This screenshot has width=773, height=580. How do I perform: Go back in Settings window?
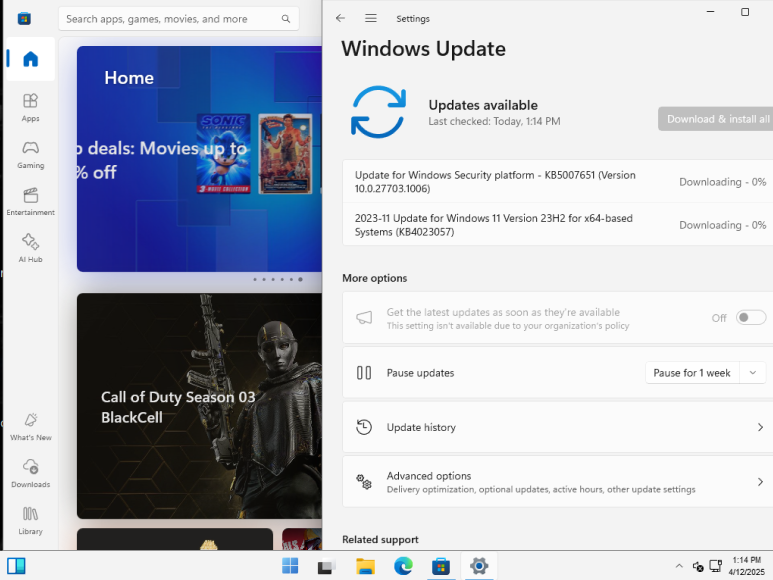tap(340, 18)
